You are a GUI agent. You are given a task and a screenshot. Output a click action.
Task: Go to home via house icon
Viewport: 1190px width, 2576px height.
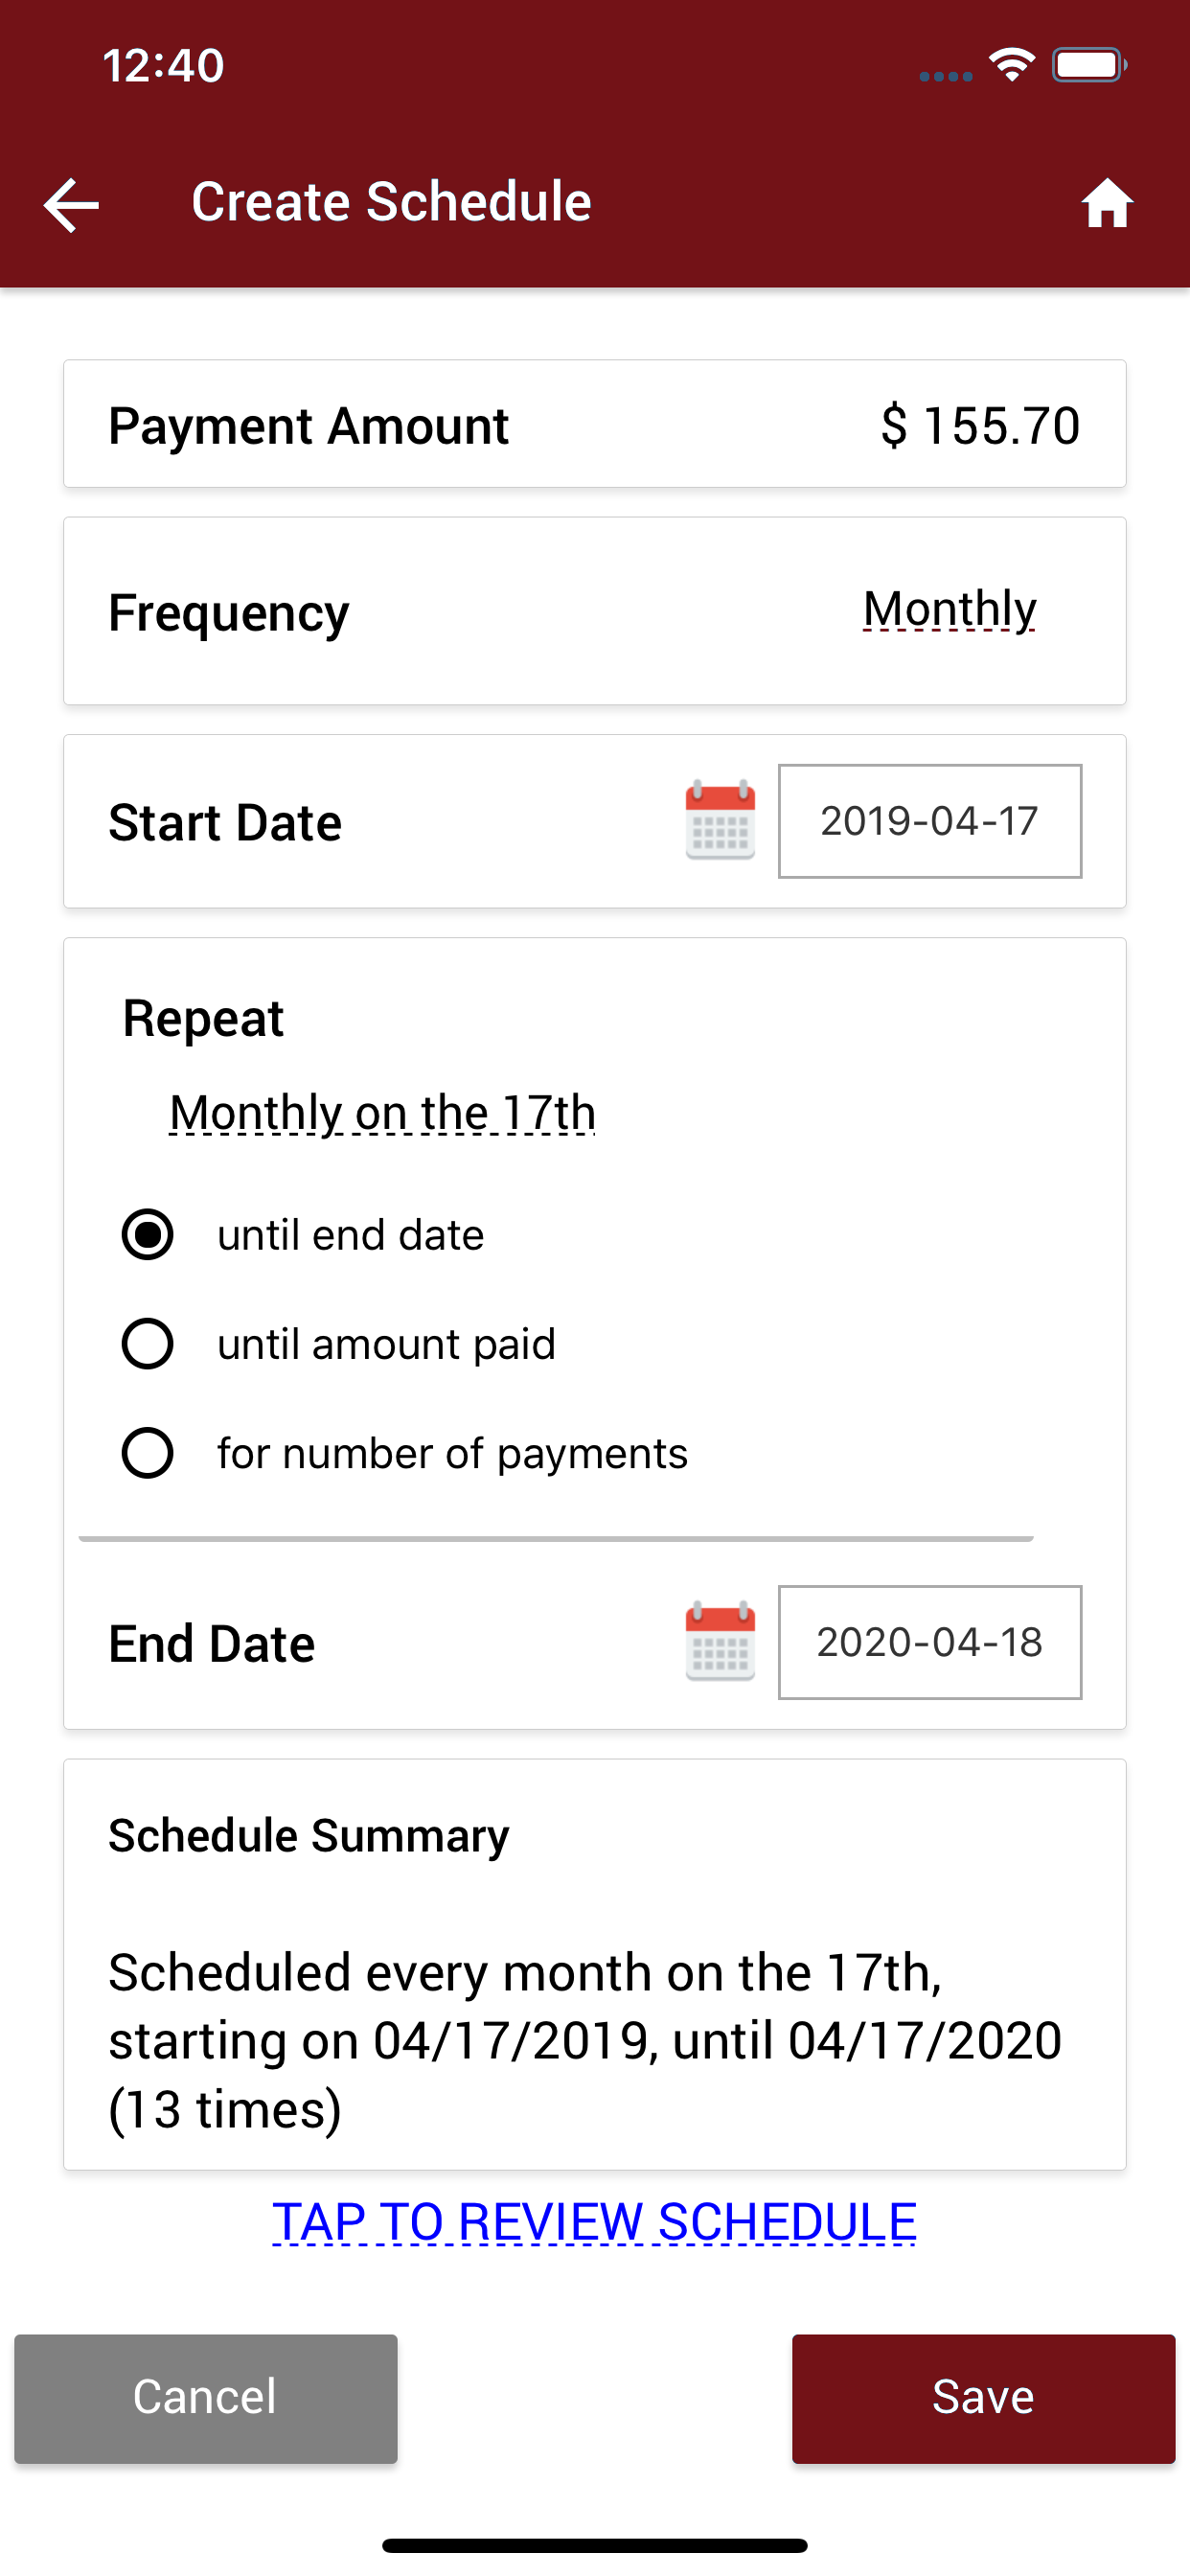click(x=1106, y=204)
